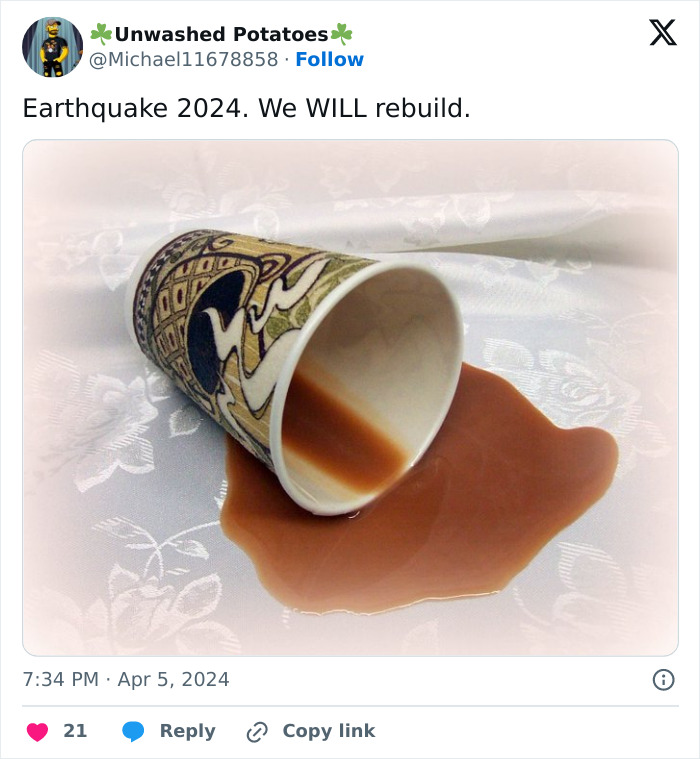Screen dimensions: 700x759
Task: Click the "Earthquake 2024." tweet text
Action: tap(133, 108)
